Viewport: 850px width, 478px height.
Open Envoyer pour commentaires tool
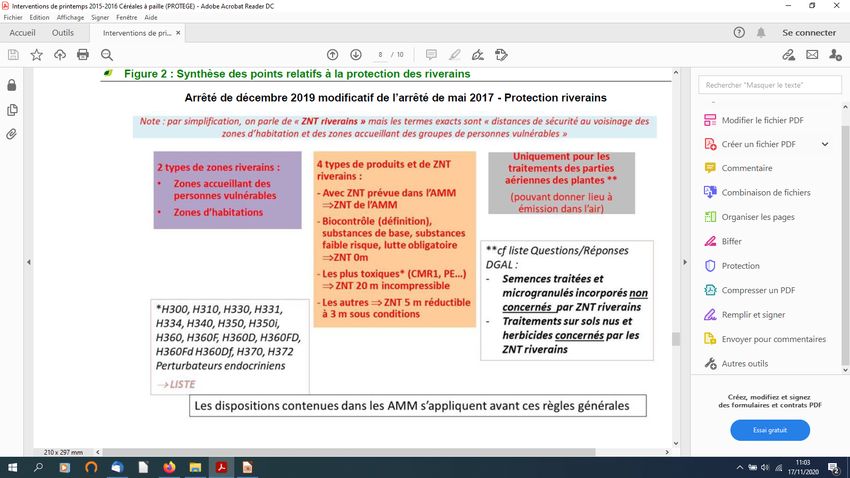[x=773, y=339]
